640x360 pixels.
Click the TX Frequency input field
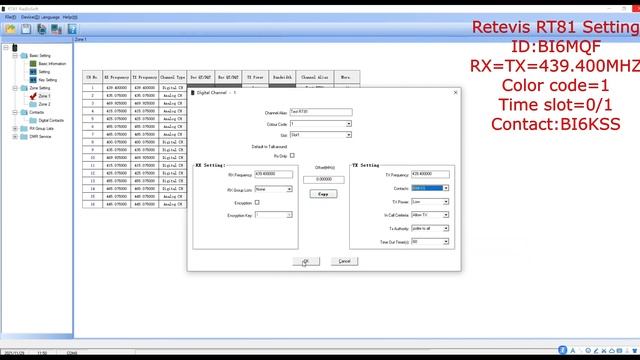click(430, 174)
